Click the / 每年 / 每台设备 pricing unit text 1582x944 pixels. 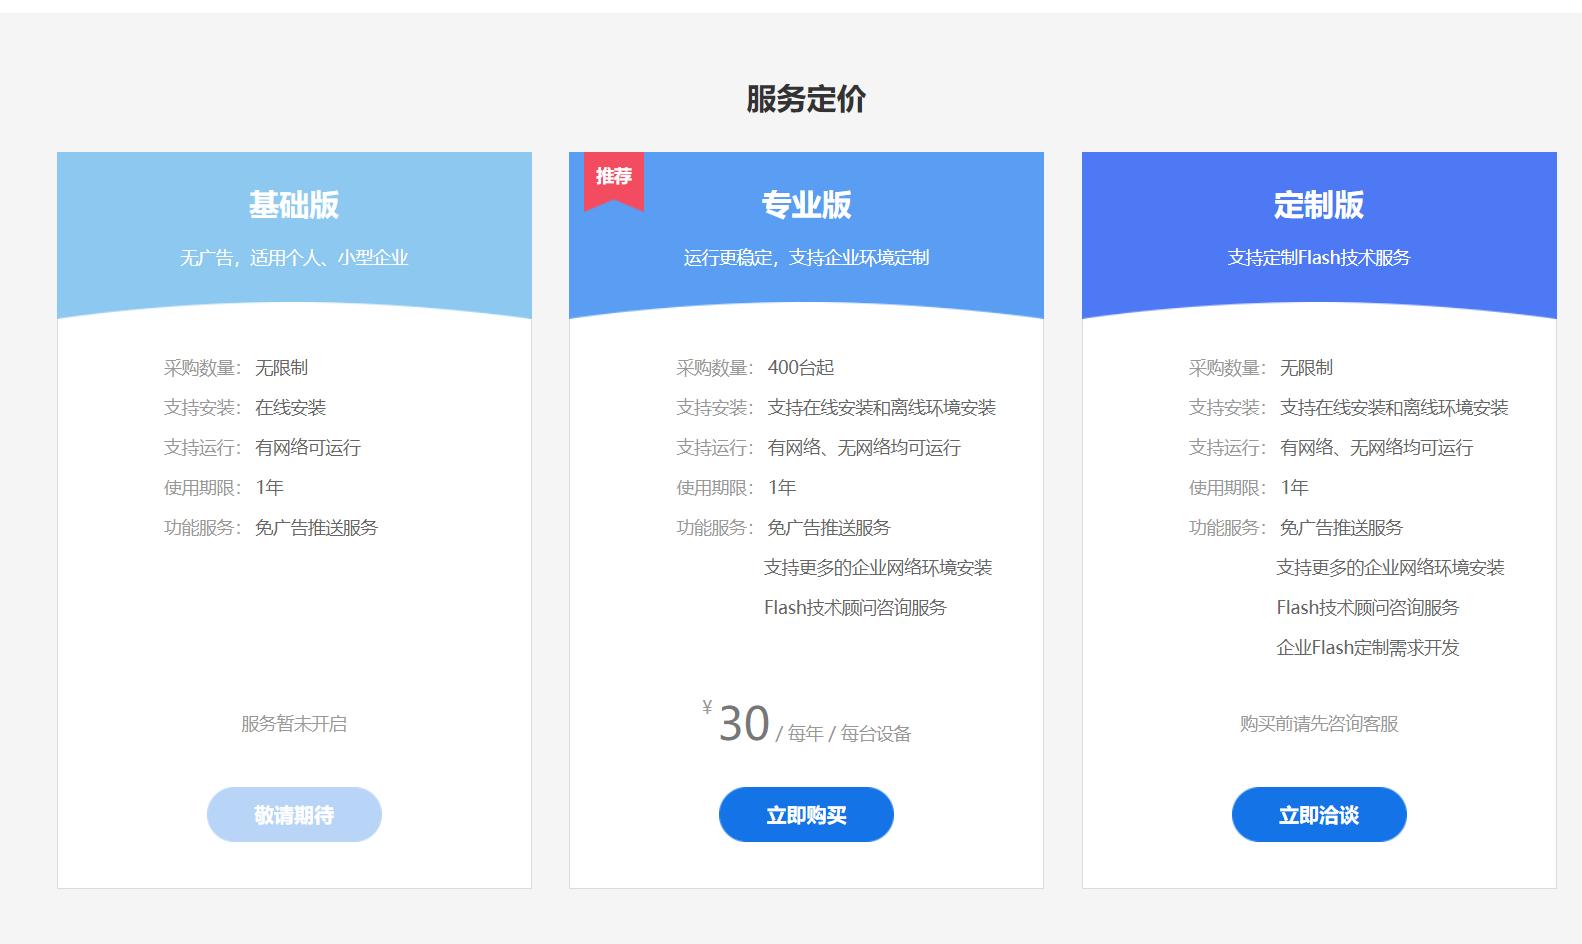click(x=844, y=734)
